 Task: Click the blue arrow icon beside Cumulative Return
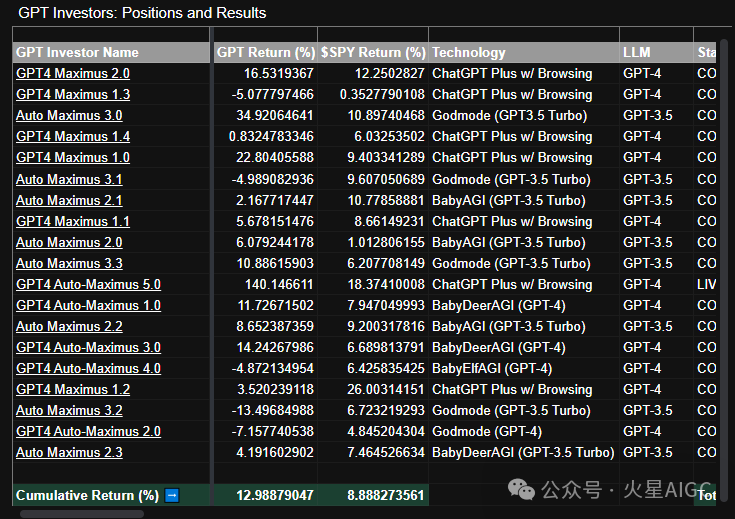(171, 495)
